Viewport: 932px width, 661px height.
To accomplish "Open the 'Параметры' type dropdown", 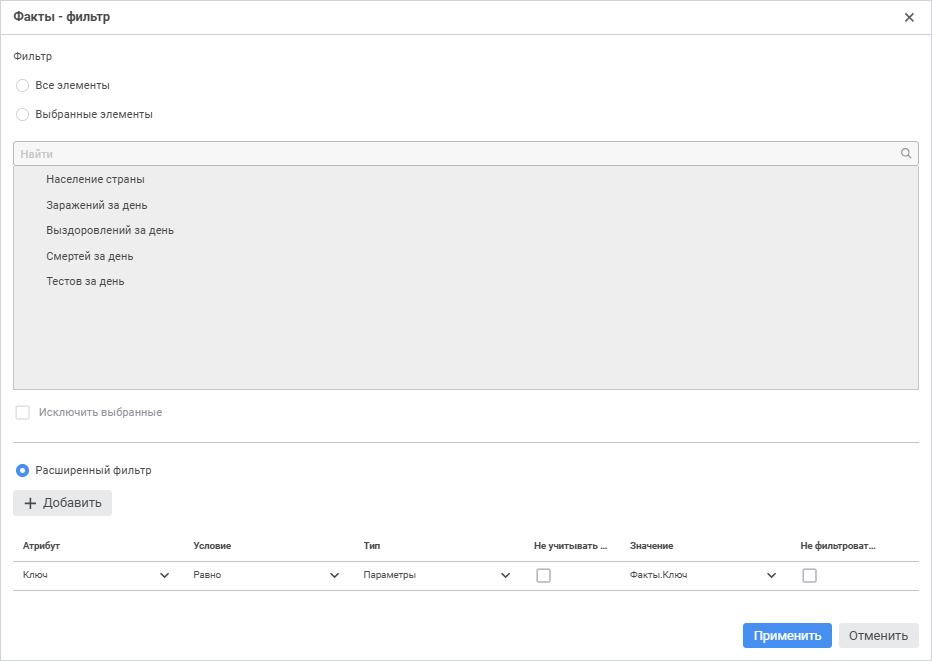I will coord(506,576).
